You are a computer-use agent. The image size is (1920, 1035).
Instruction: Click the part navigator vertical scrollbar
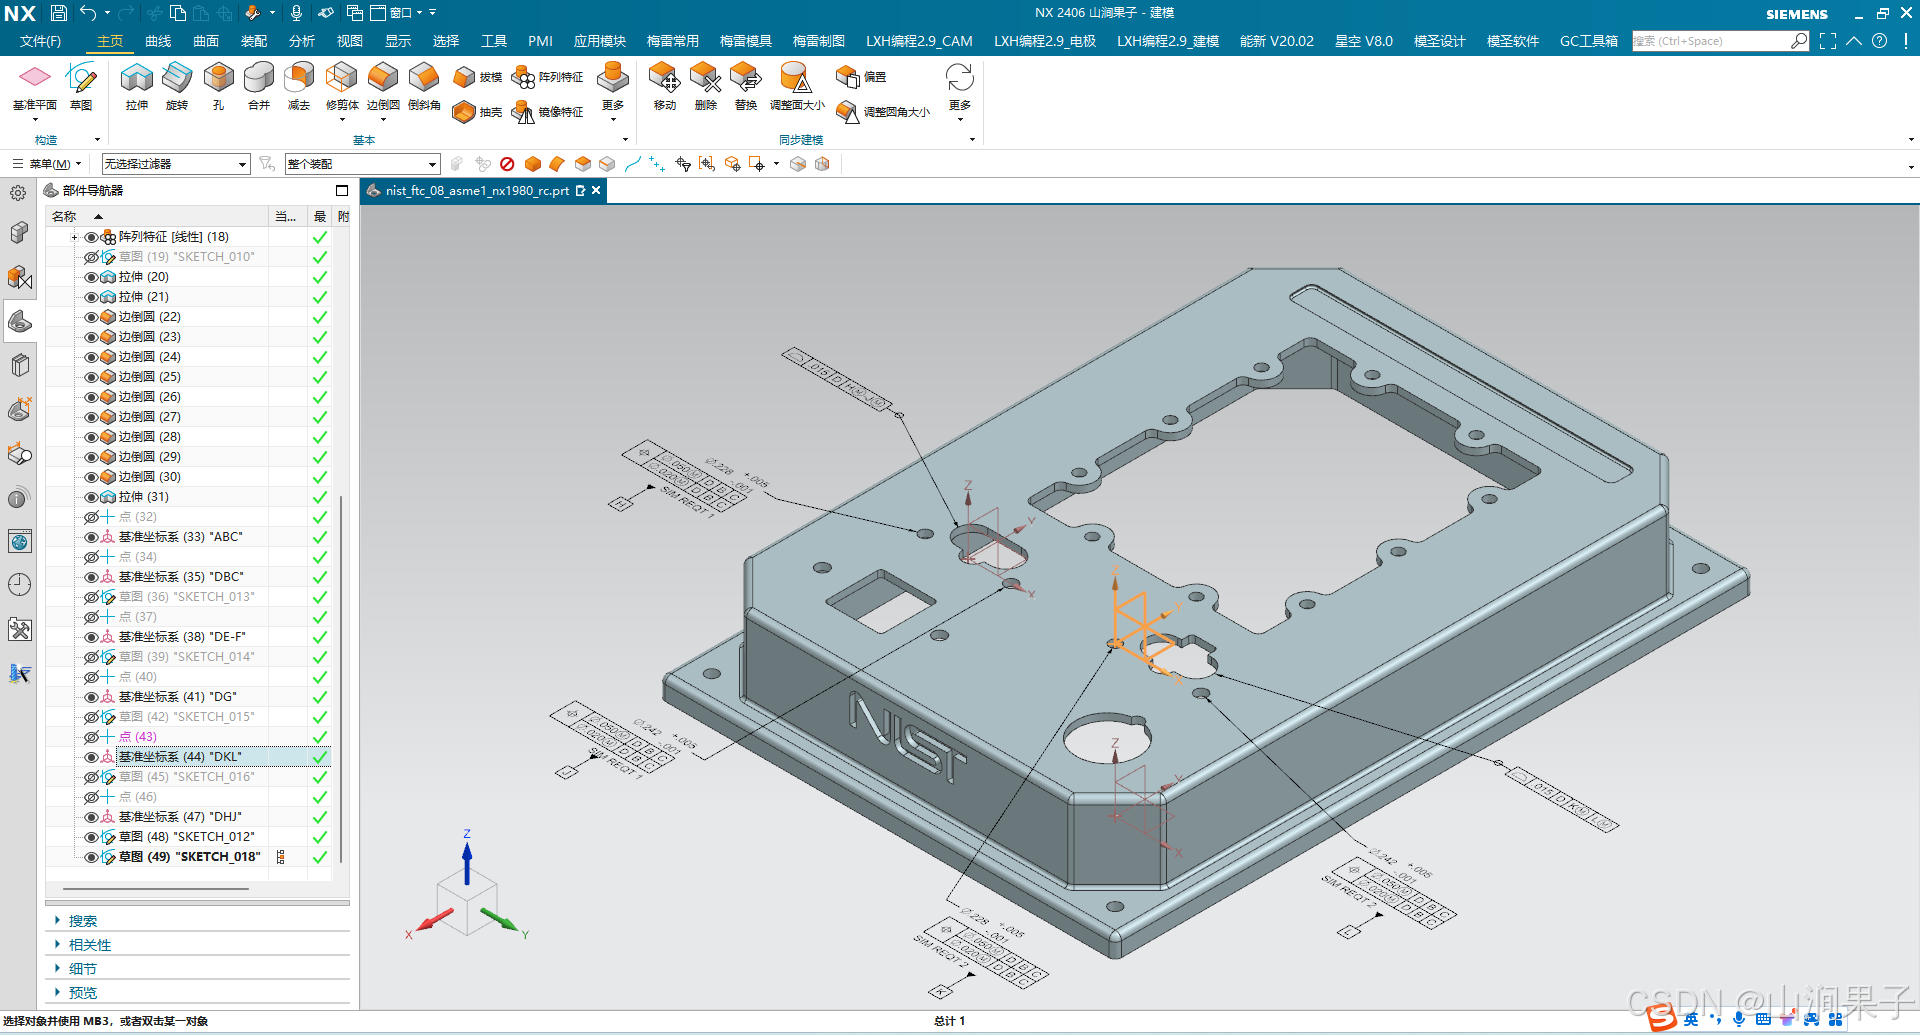pyautogui.click(x=341, y=678)
